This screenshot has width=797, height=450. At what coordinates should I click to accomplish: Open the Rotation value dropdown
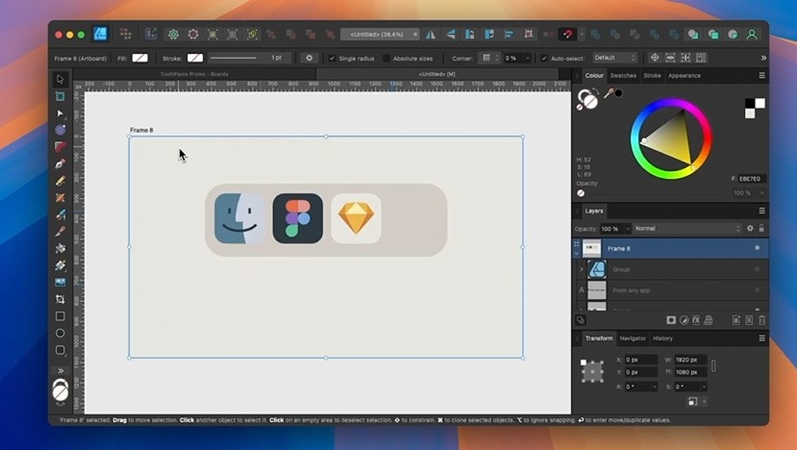click(x=654, y=387)
